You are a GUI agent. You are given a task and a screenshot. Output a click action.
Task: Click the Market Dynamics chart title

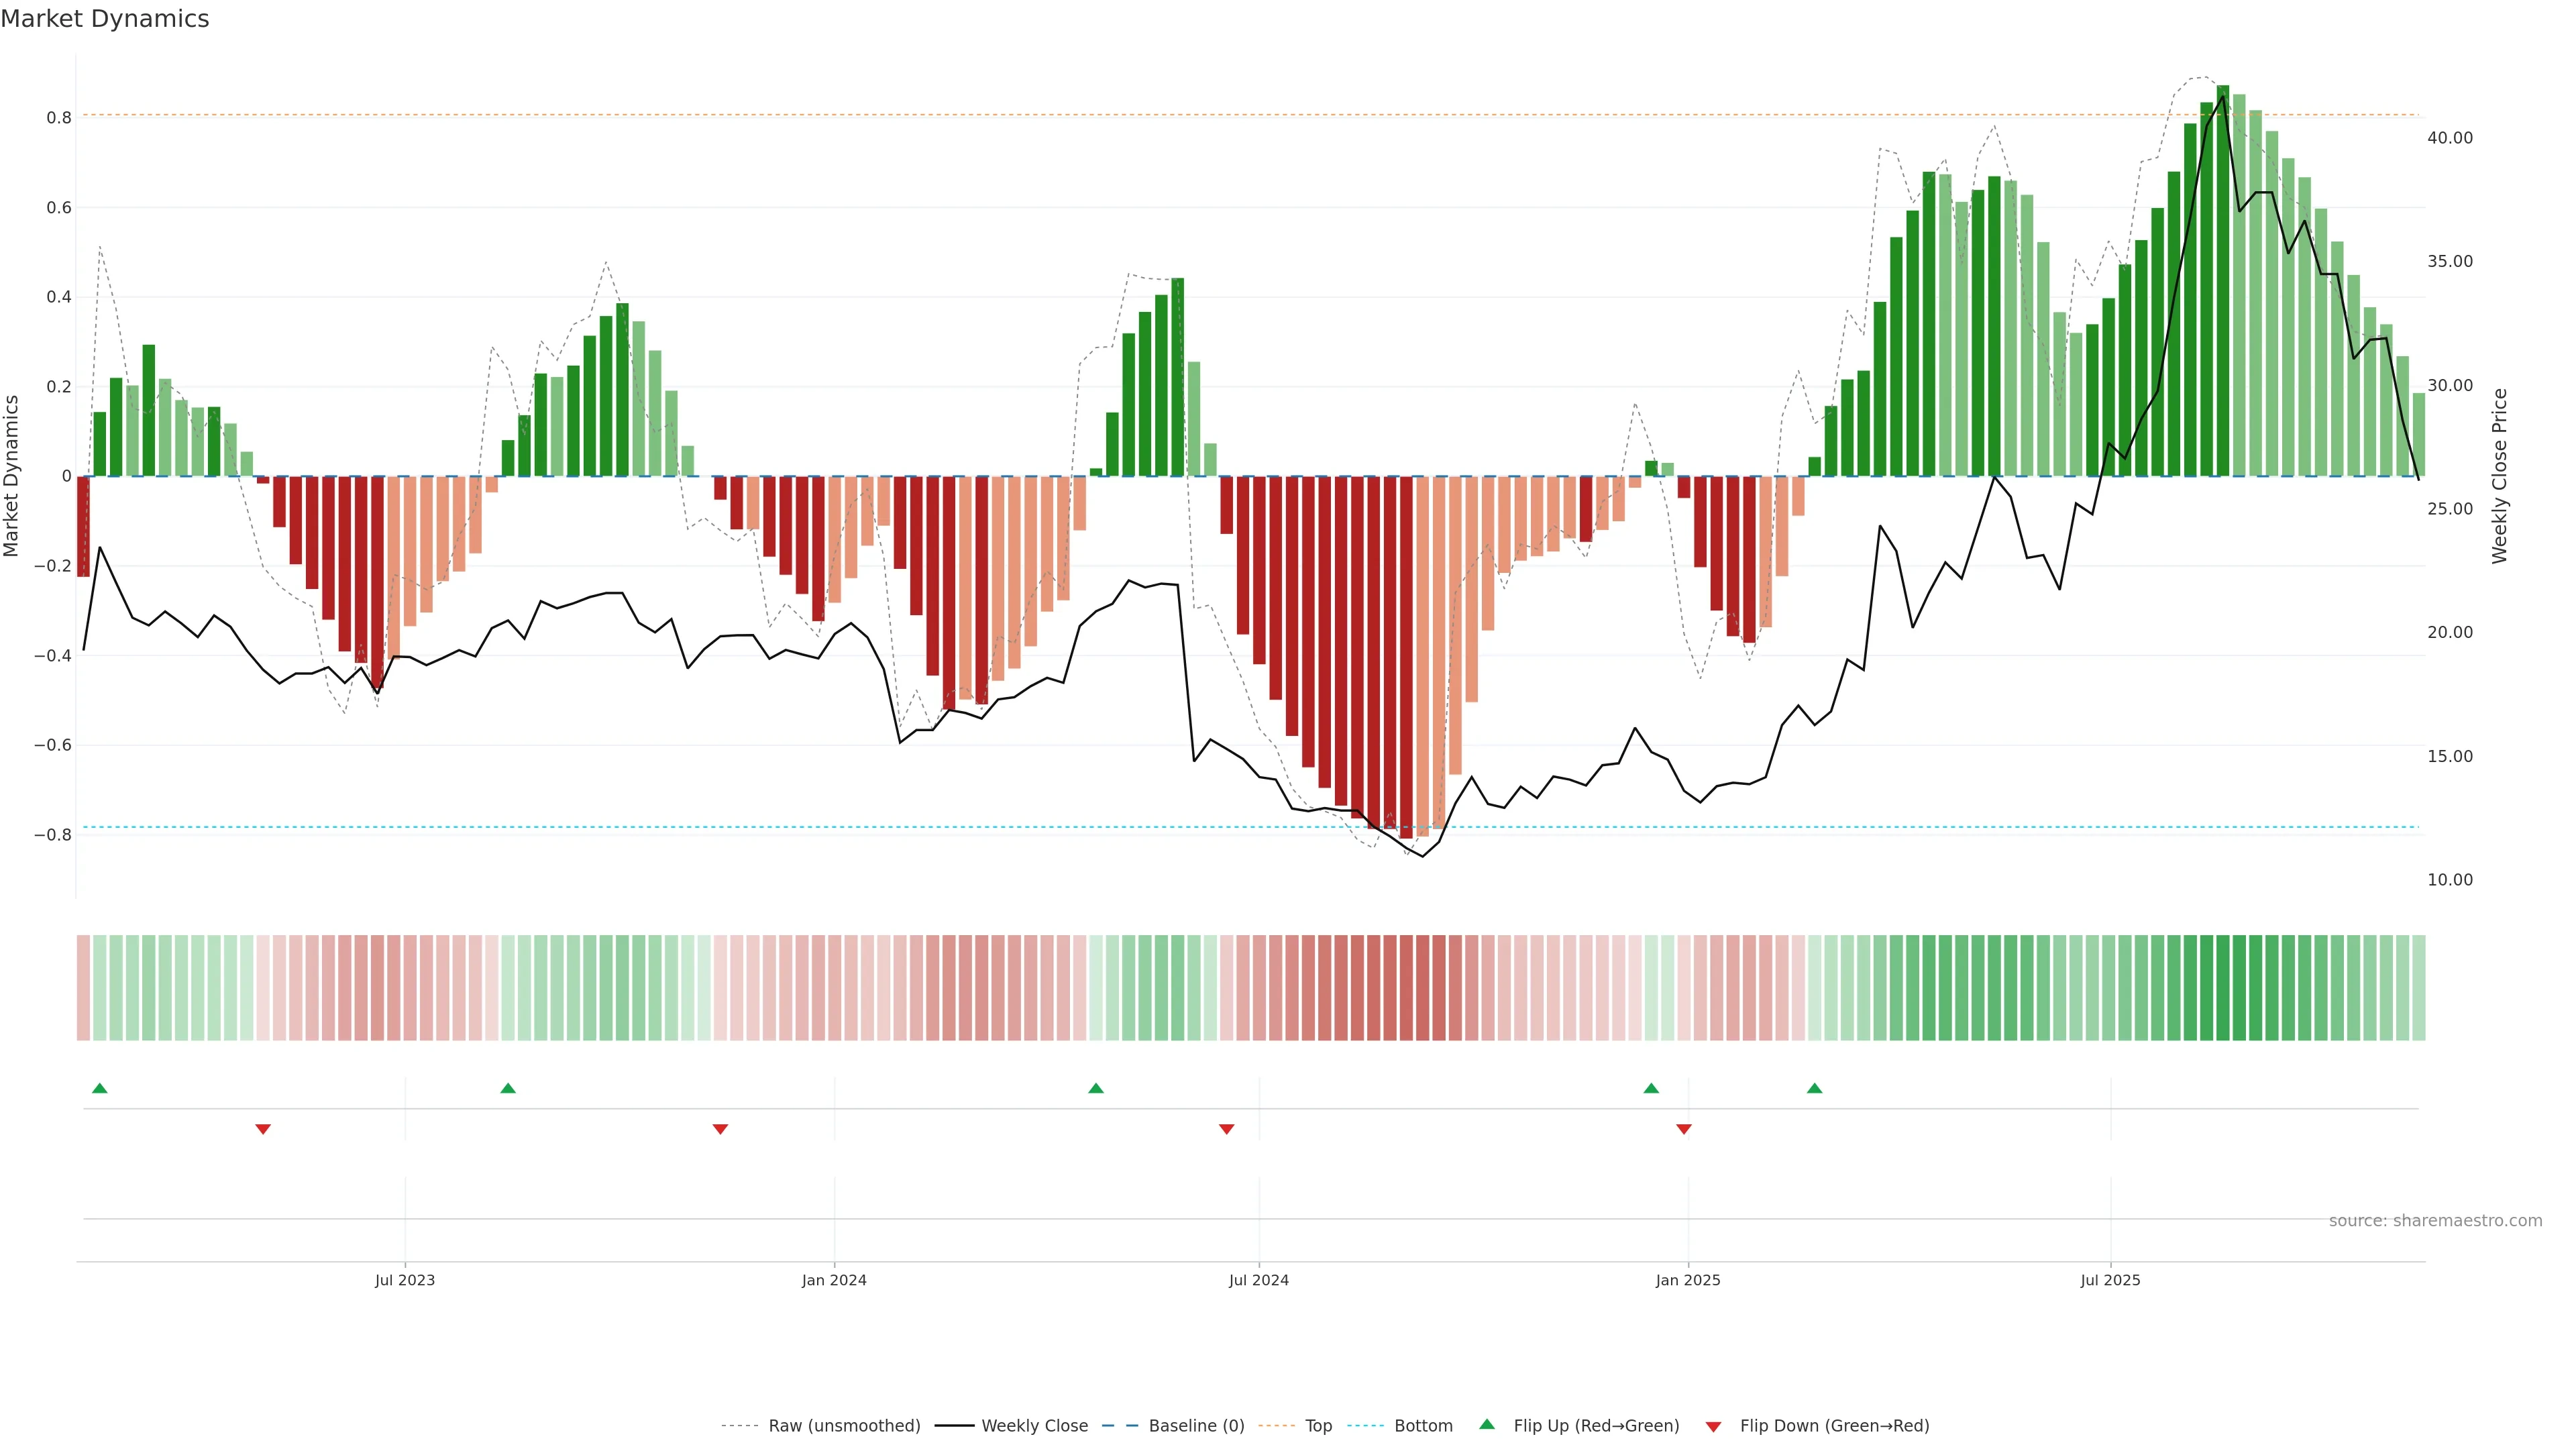(x=105, y=19)
